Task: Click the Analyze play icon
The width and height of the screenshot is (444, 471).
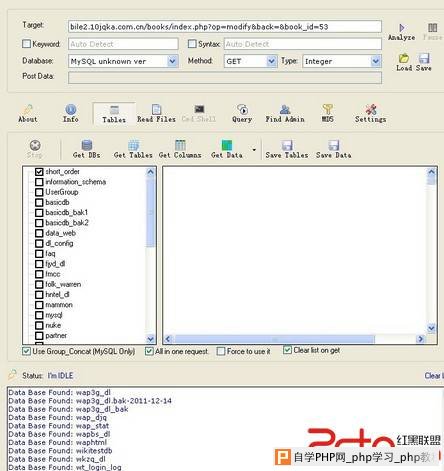Action: pos(402,28)
